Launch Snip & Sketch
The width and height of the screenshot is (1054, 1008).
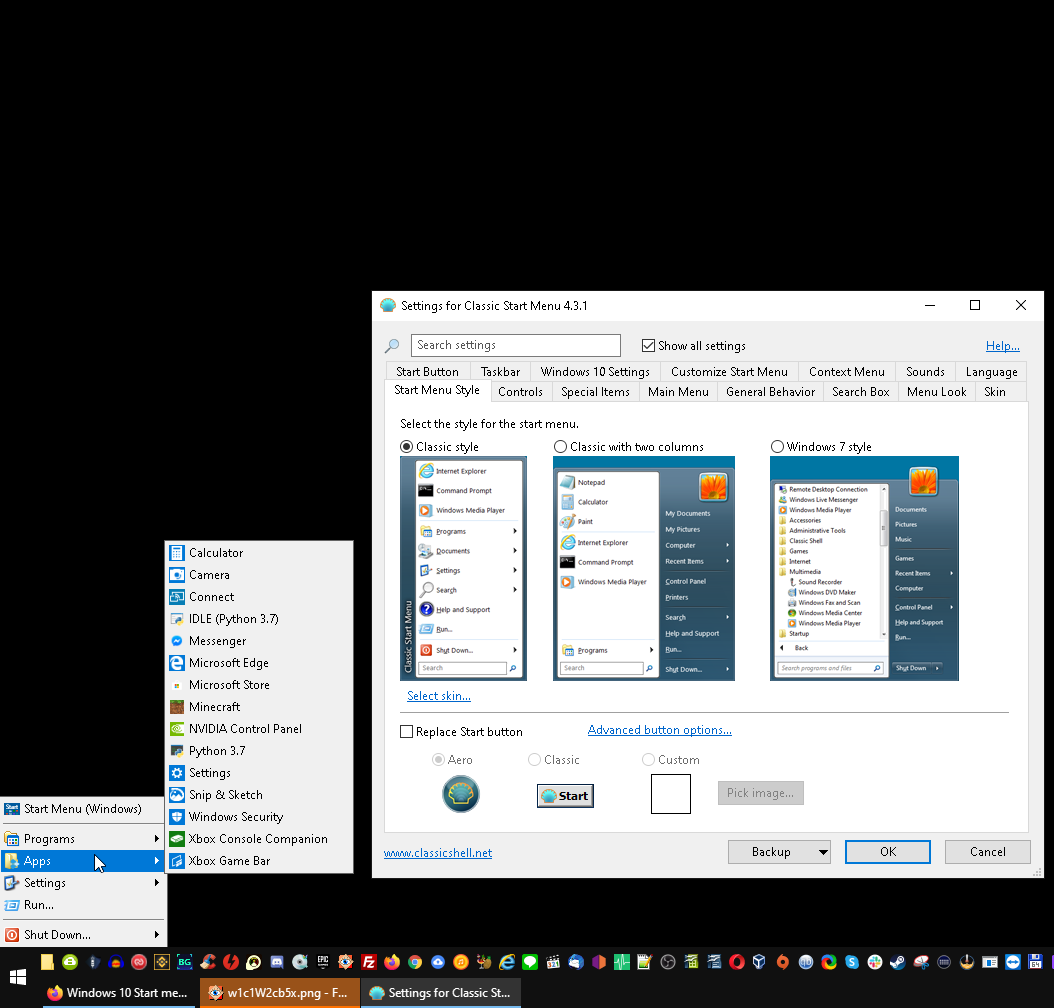(259, 795)
